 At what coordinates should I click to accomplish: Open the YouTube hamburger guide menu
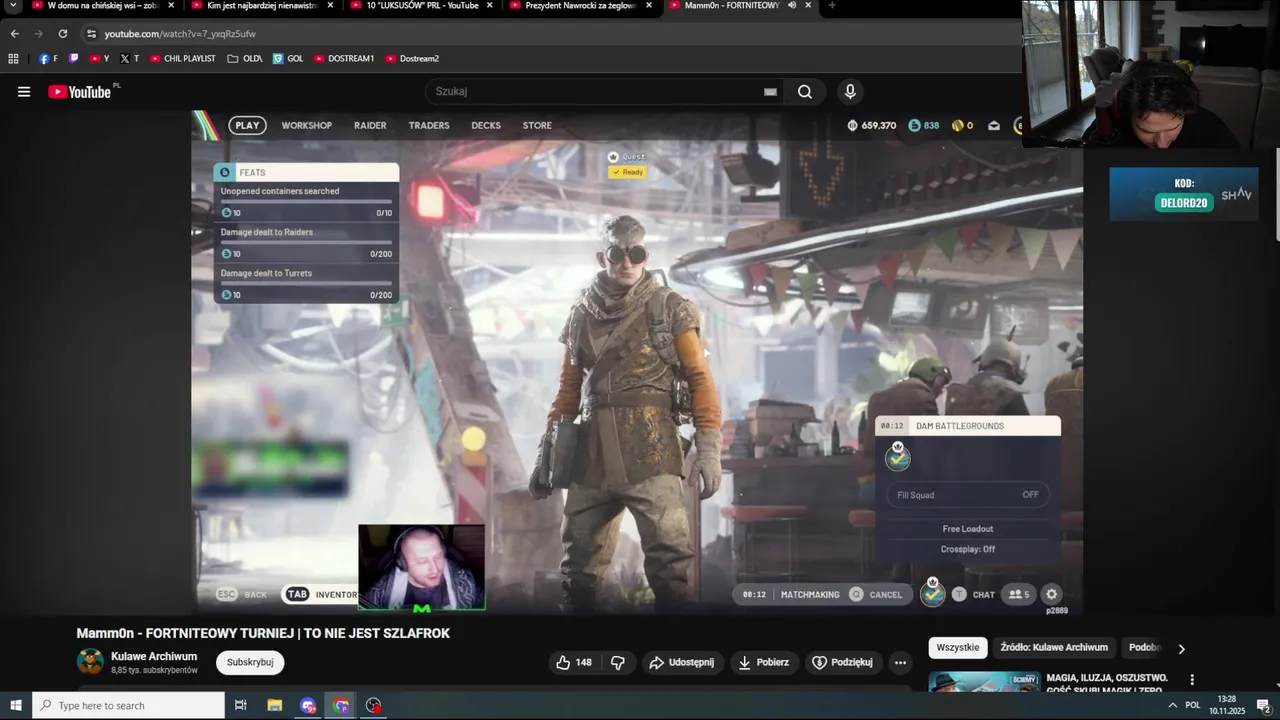coord(24,92)
